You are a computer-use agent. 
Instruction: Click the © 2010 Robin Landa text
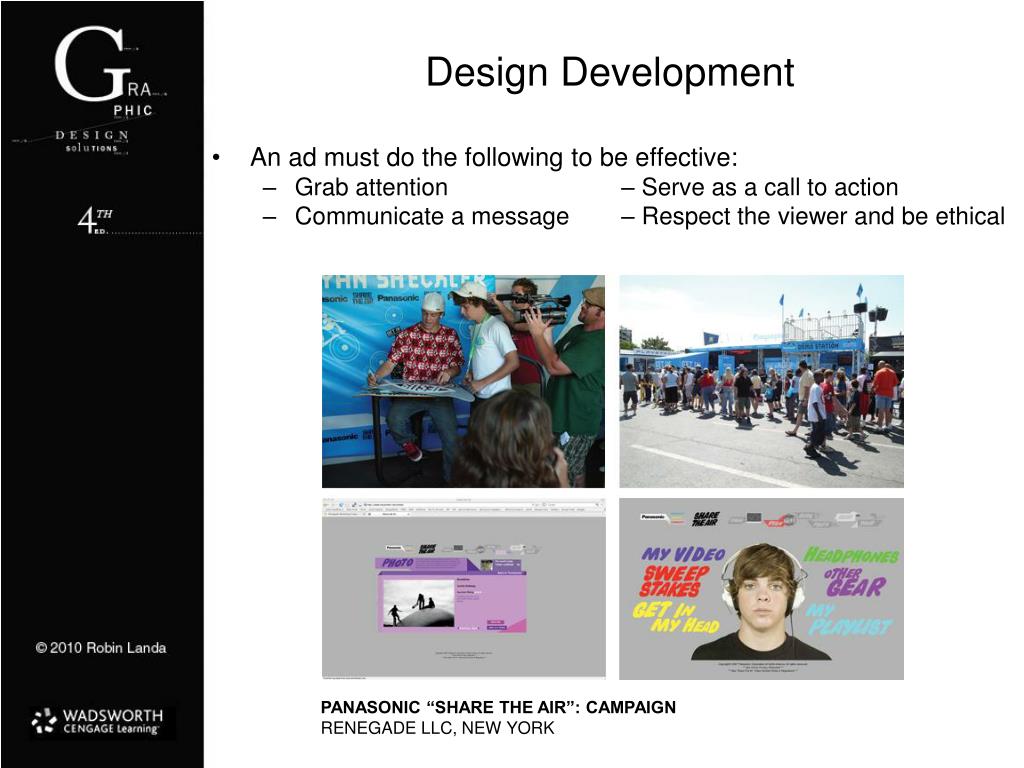pos(101,648)
